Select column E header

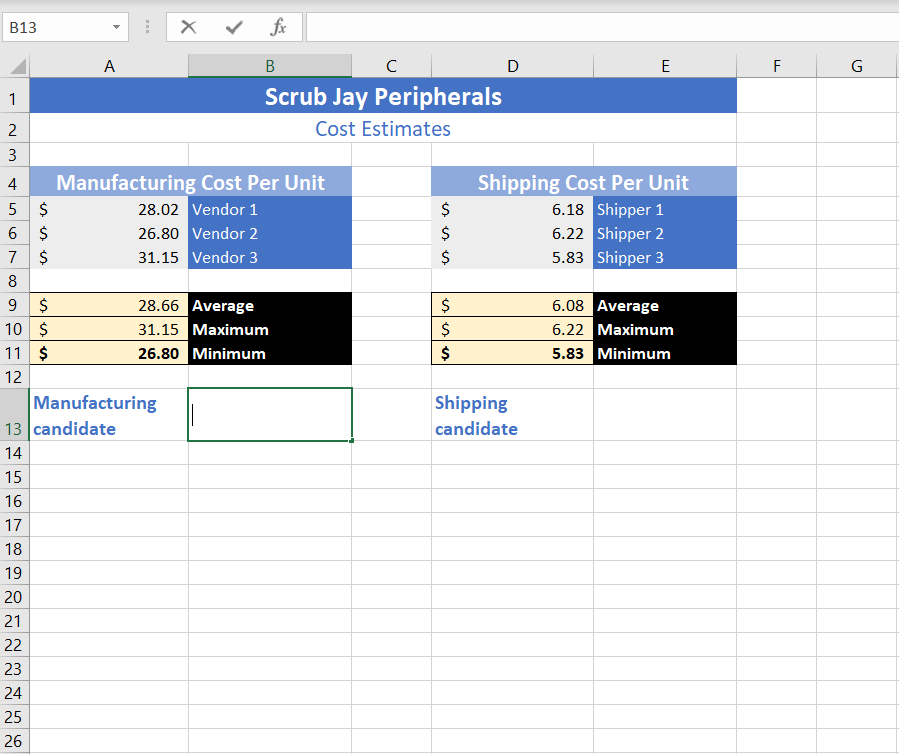tap(665, 66)
